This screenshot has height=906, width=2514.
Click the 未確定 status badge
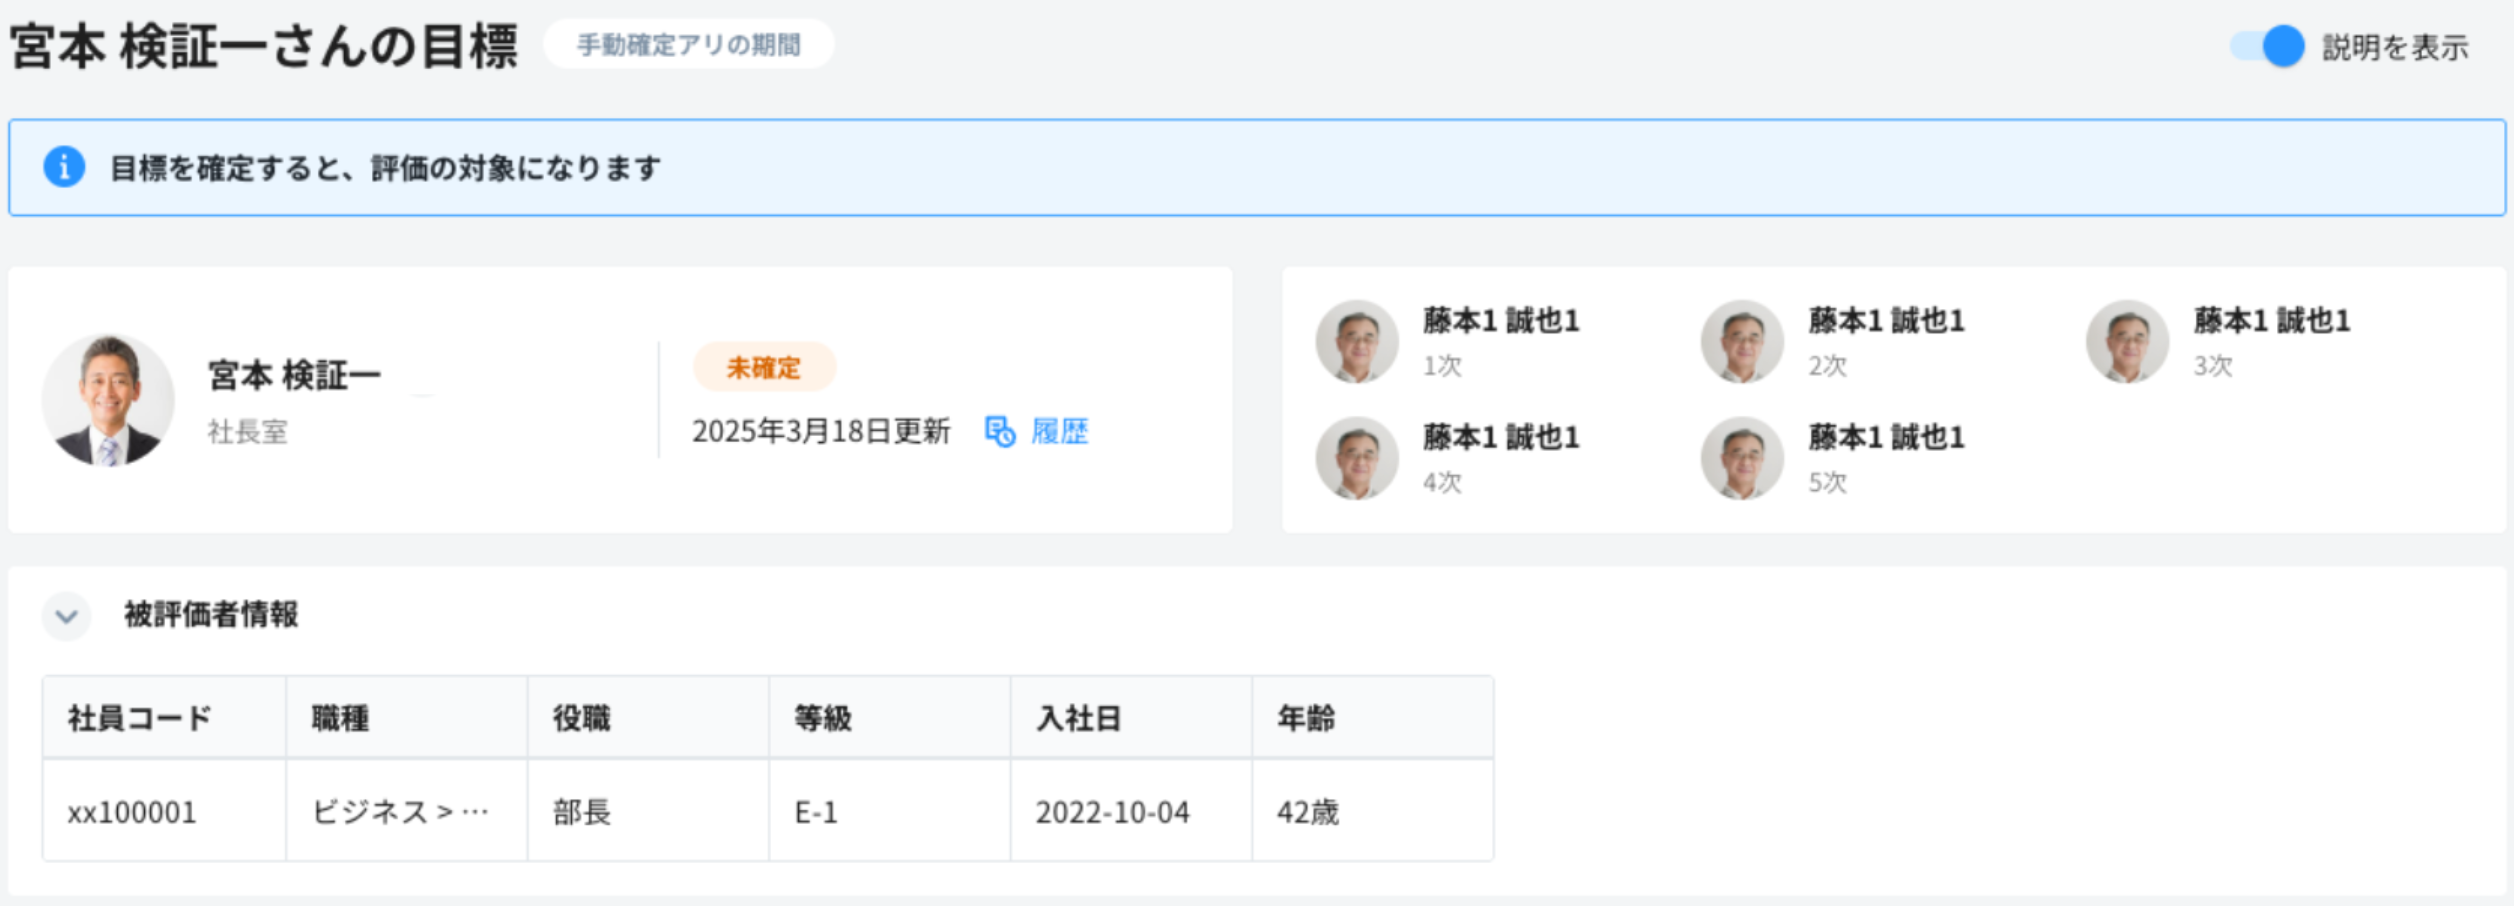[764, 367]
